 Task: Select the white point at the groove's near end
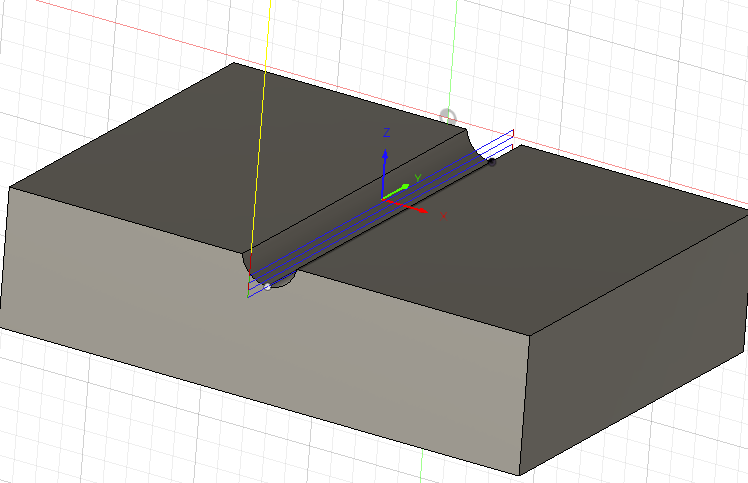[267, 287]
